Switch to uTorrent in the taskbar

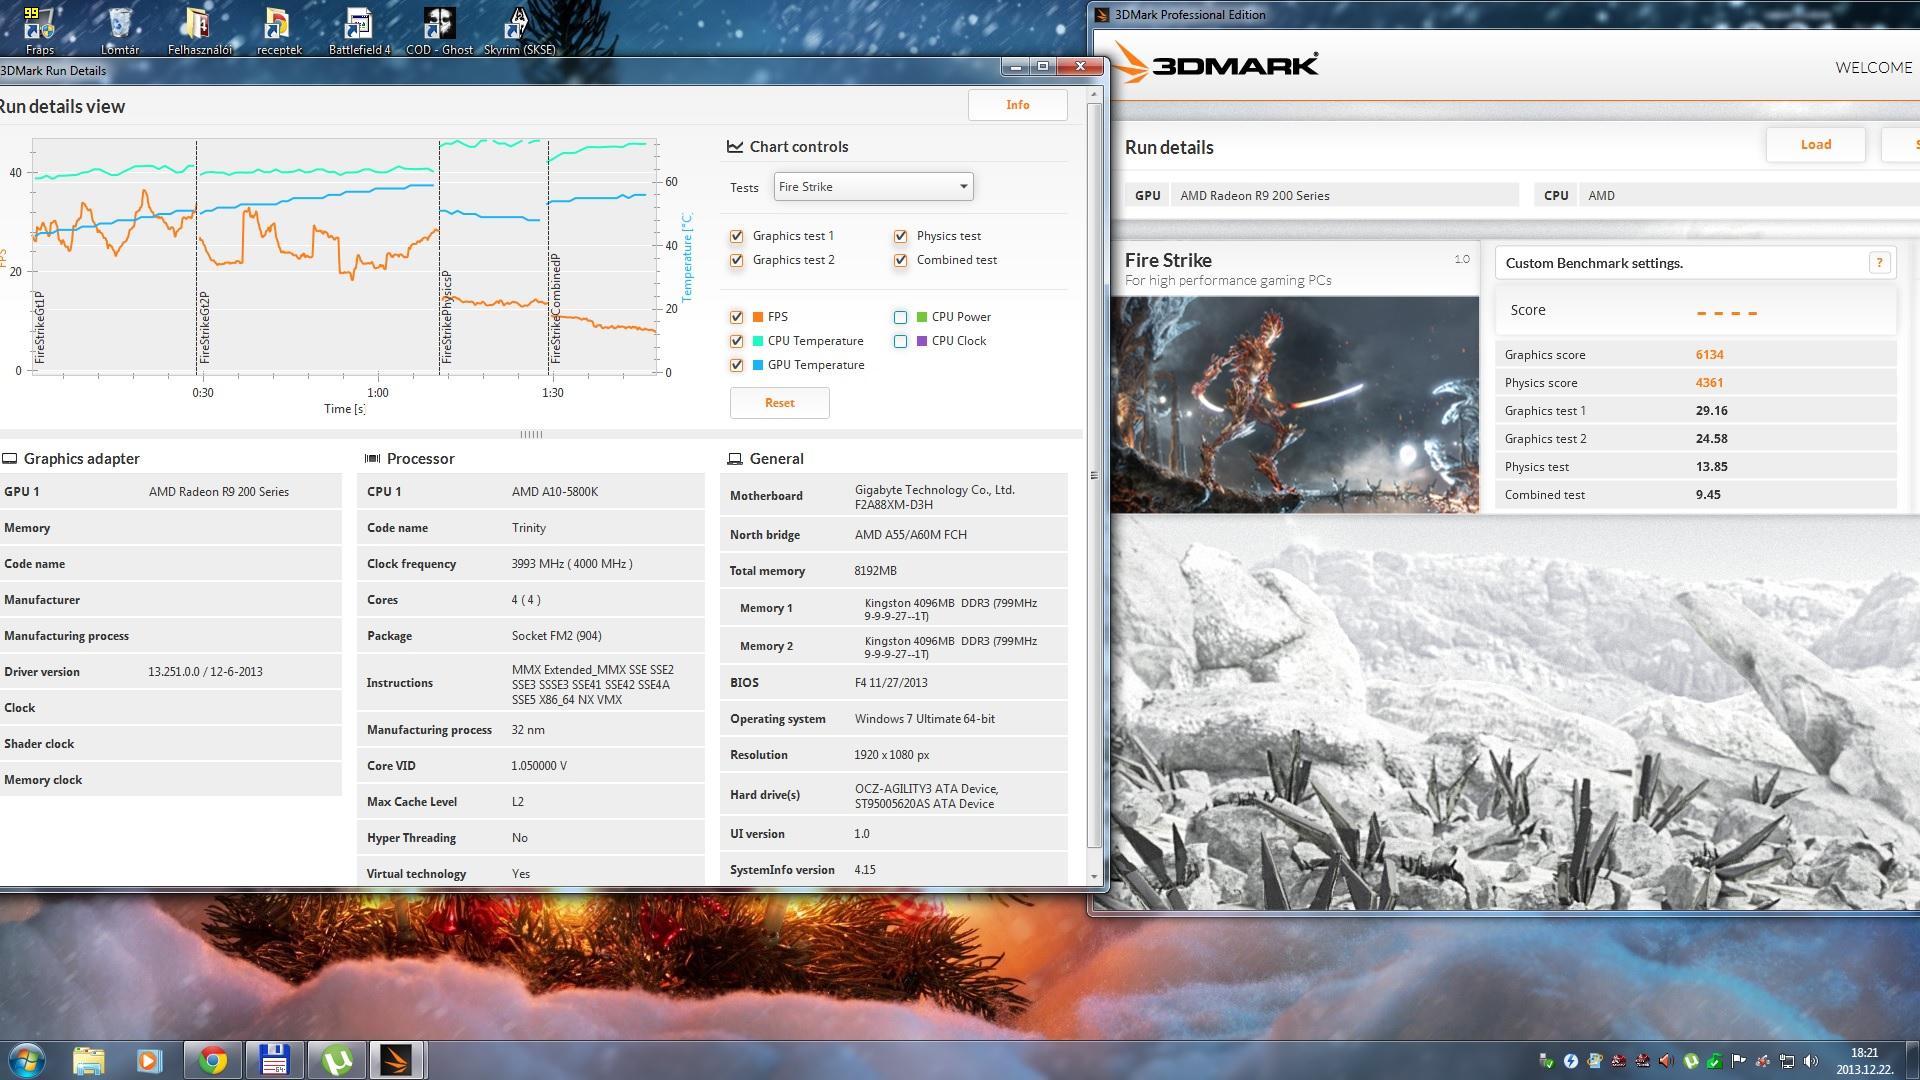click(x=336, y=1060)
